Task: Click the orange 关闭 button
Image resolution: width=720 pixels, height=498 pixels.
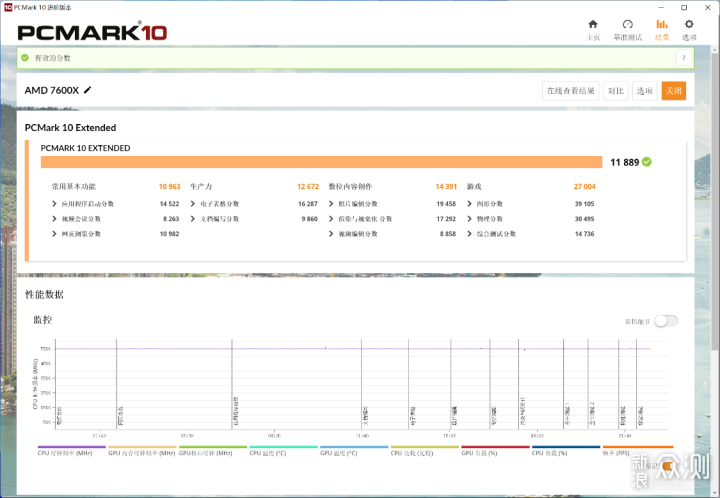Action: pyautogui.click(x=674, y=90)
